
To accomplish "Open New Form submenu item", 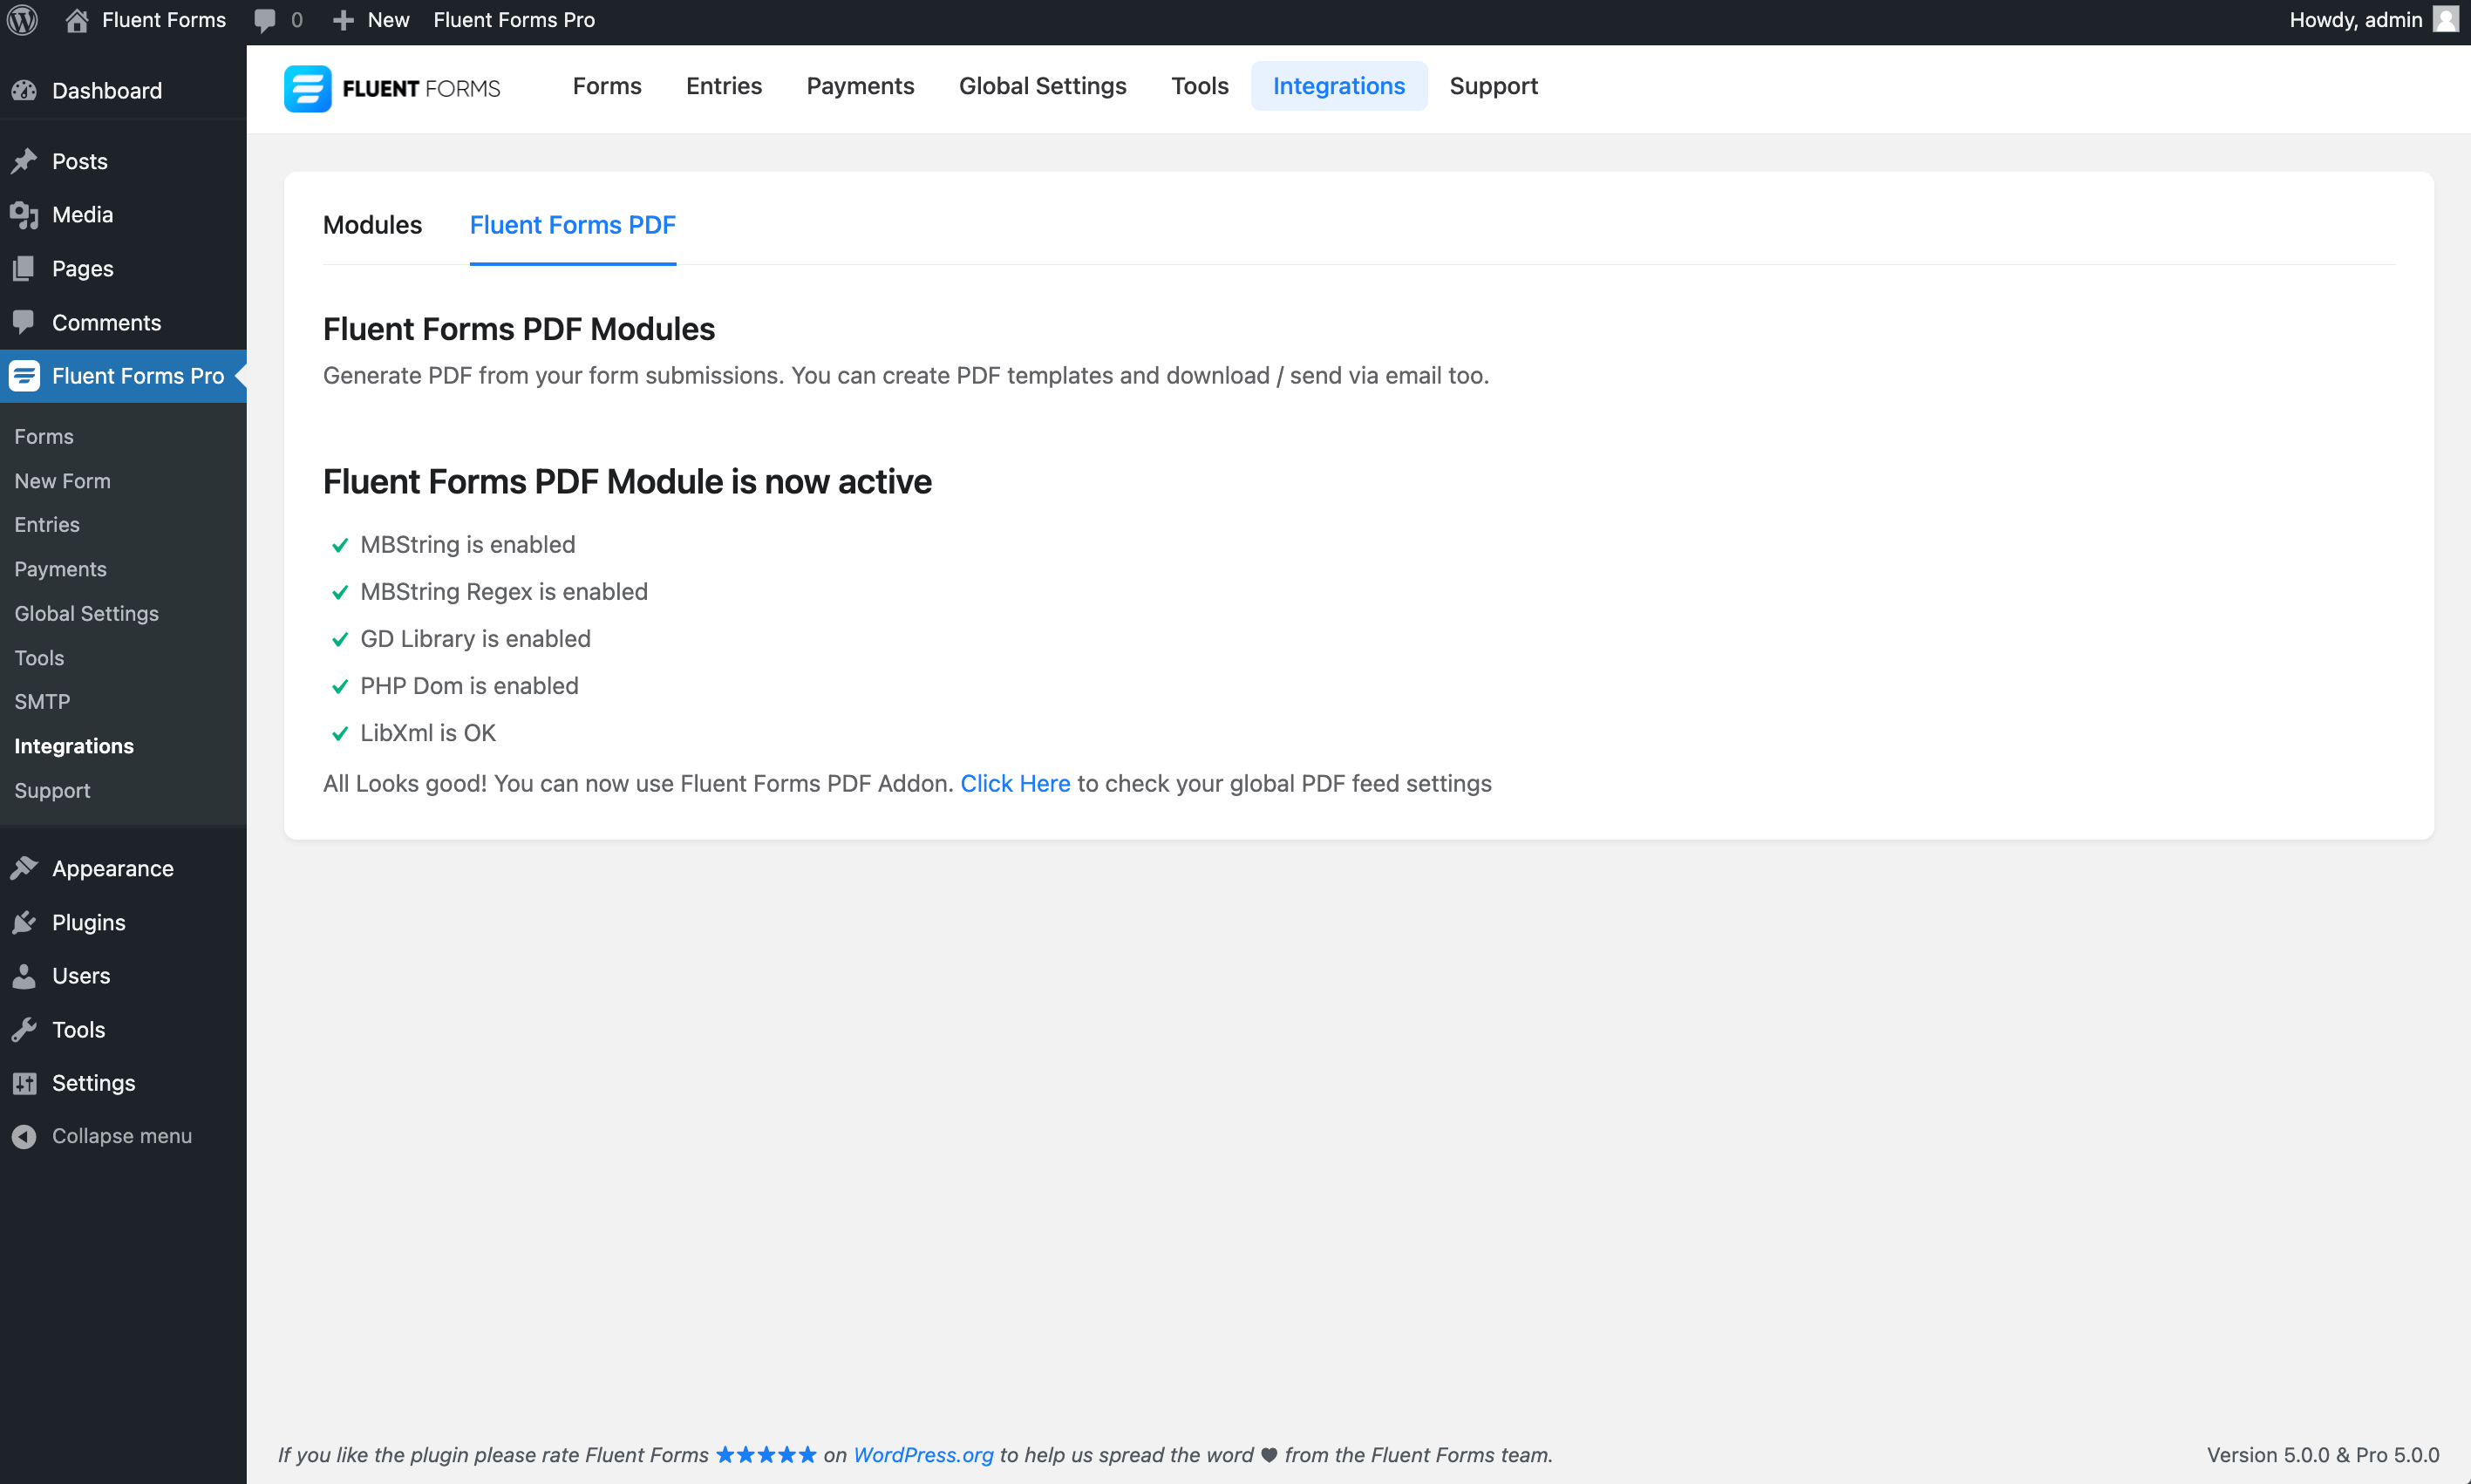I will 62,481.
